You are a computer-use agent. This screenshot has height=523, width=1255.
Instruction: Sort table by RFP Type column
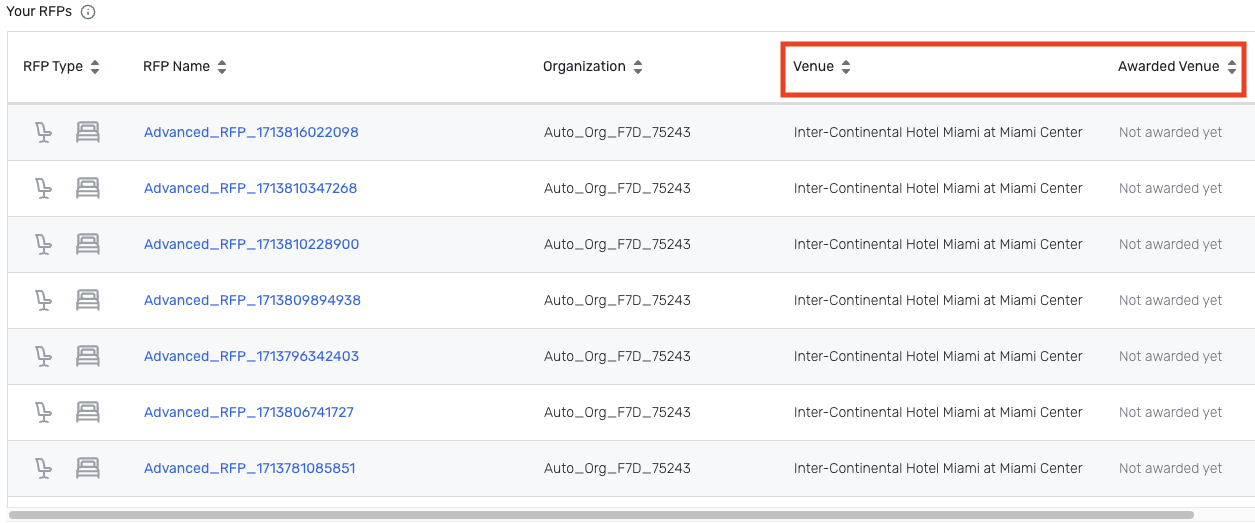(95, 67)
